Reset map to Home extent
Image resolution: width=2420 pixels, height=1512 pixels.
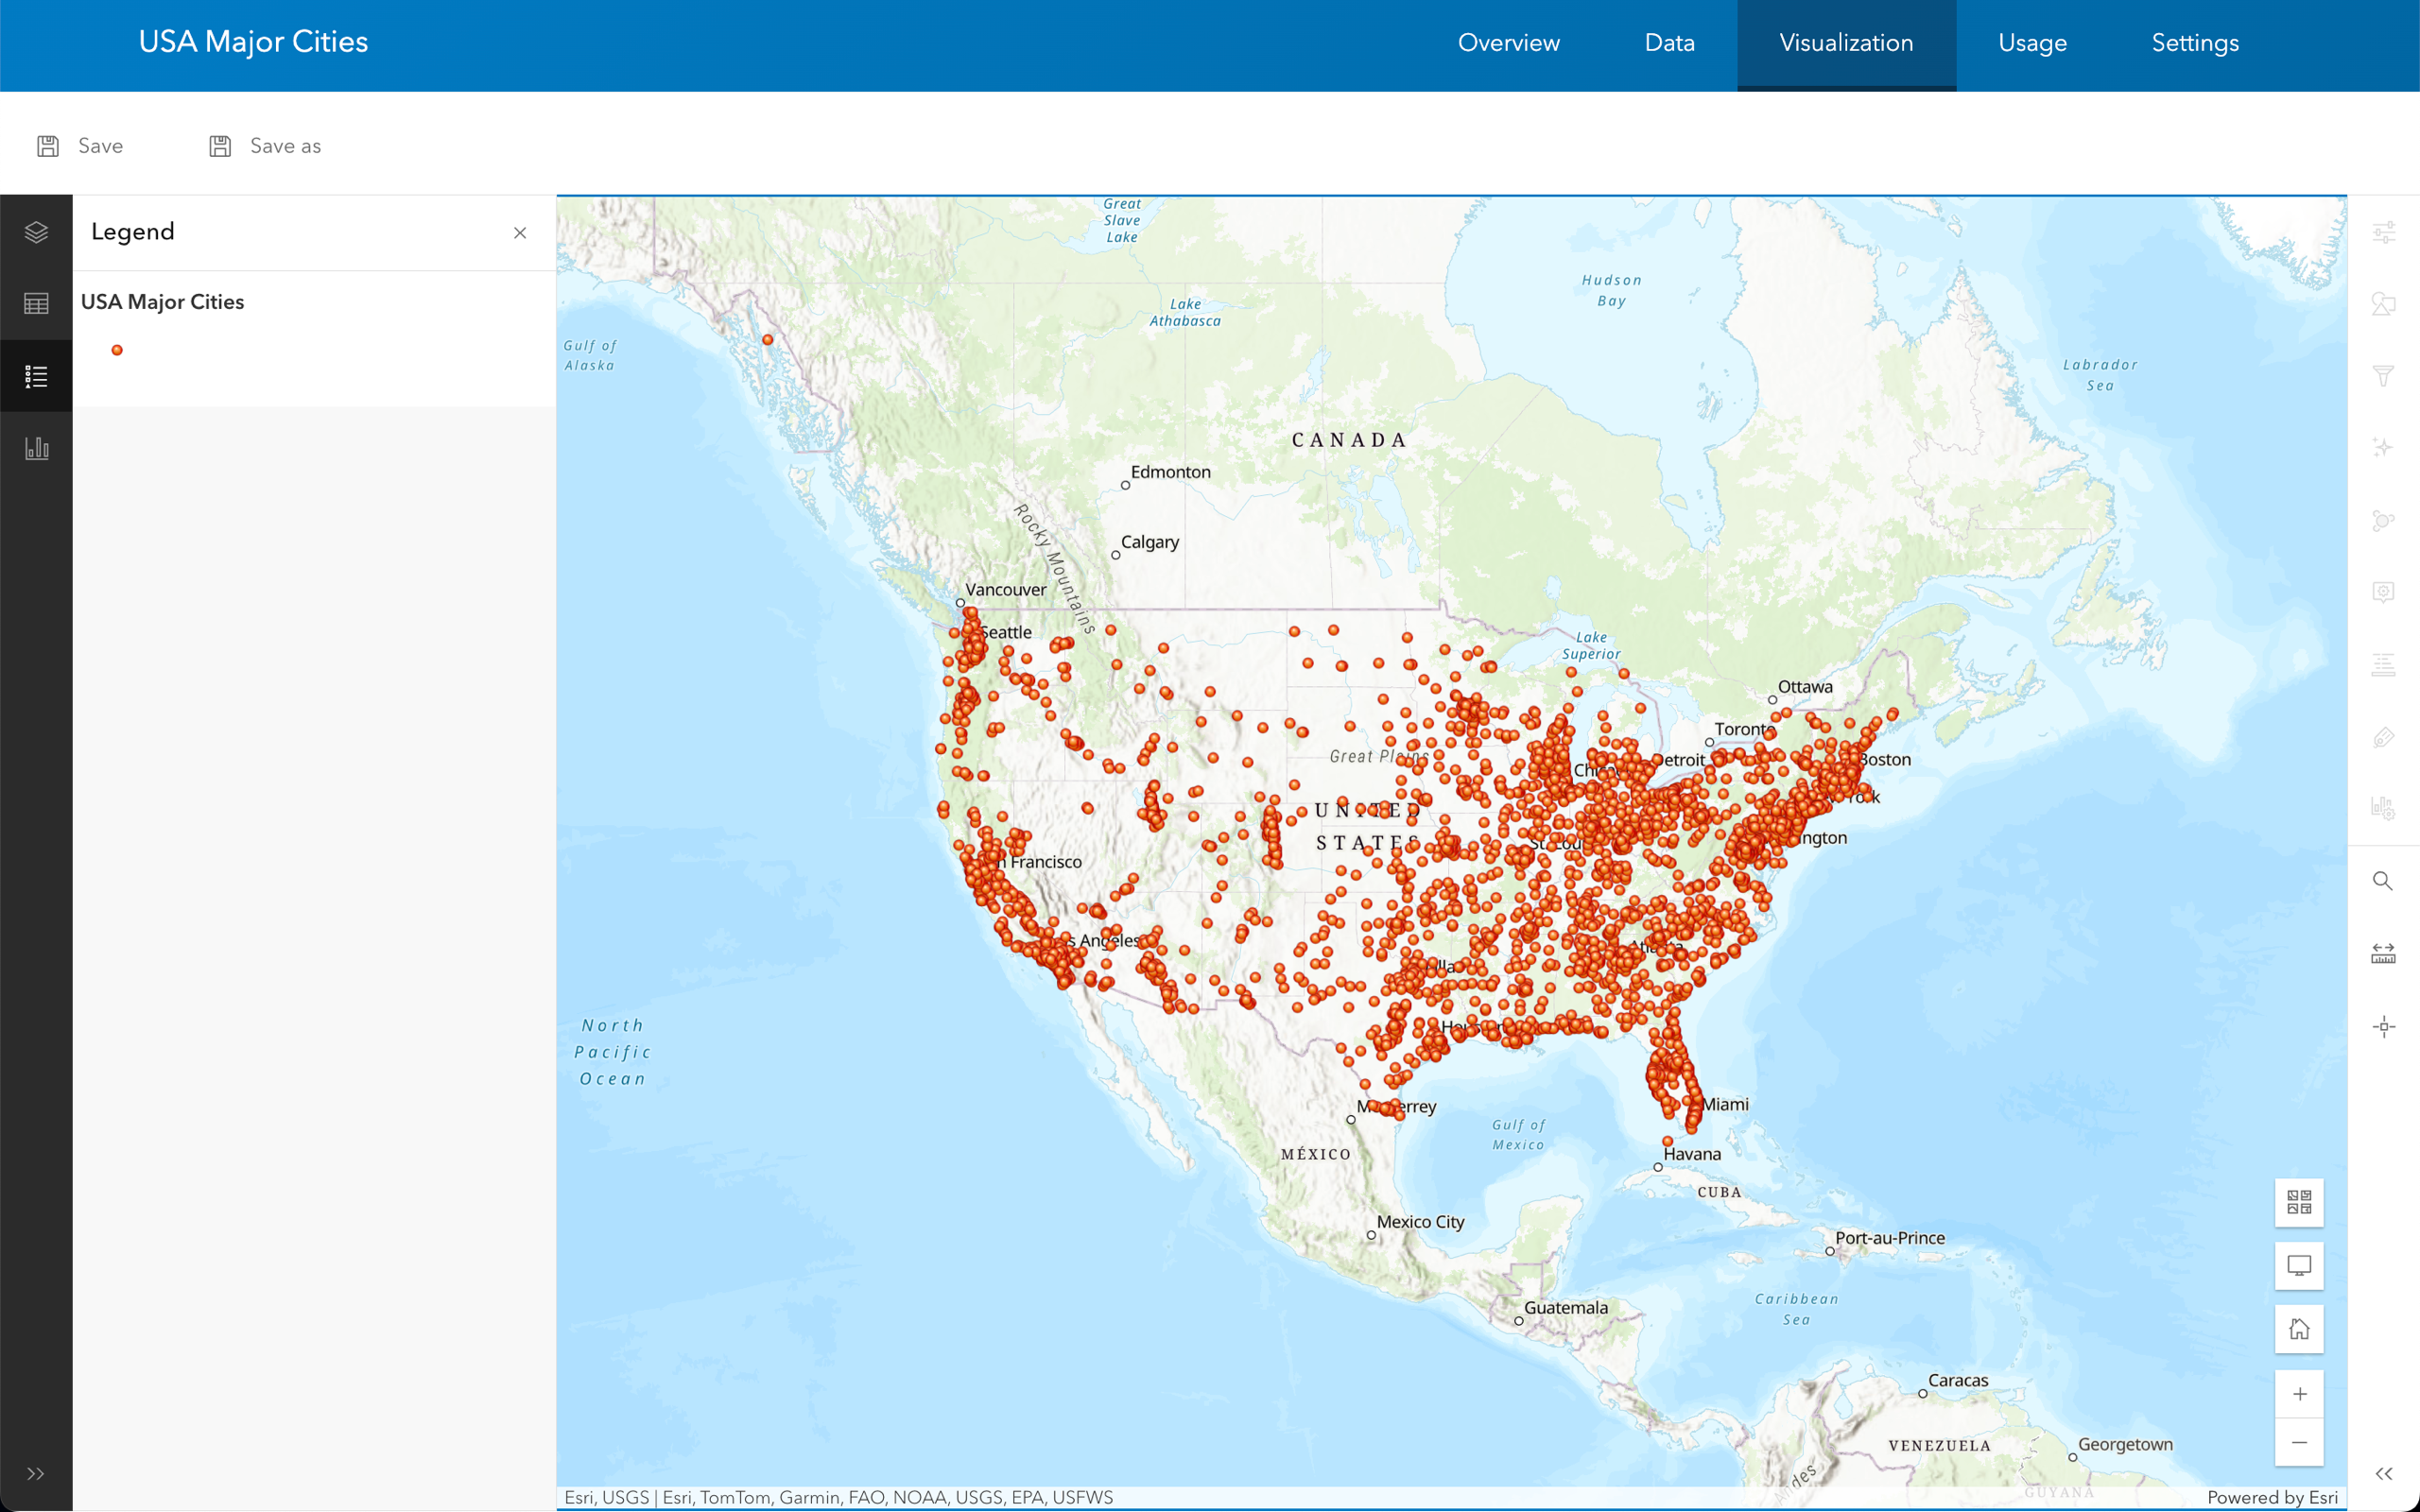[x=2299, y=1329]
